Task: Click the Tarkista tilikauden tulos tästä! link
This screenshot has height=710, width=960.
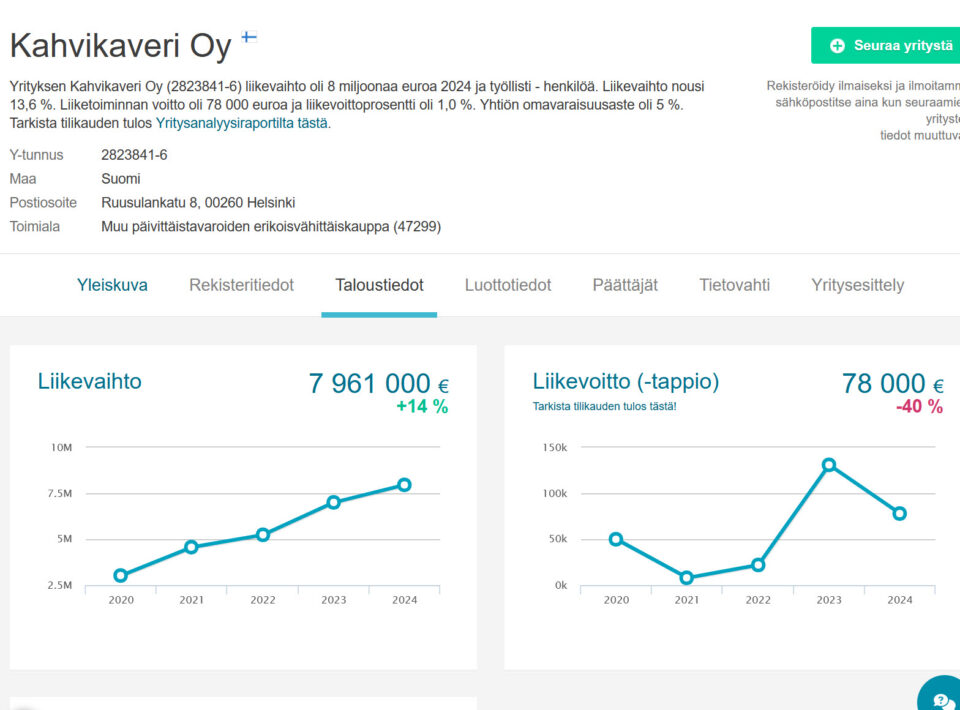Action: point(604,406)
